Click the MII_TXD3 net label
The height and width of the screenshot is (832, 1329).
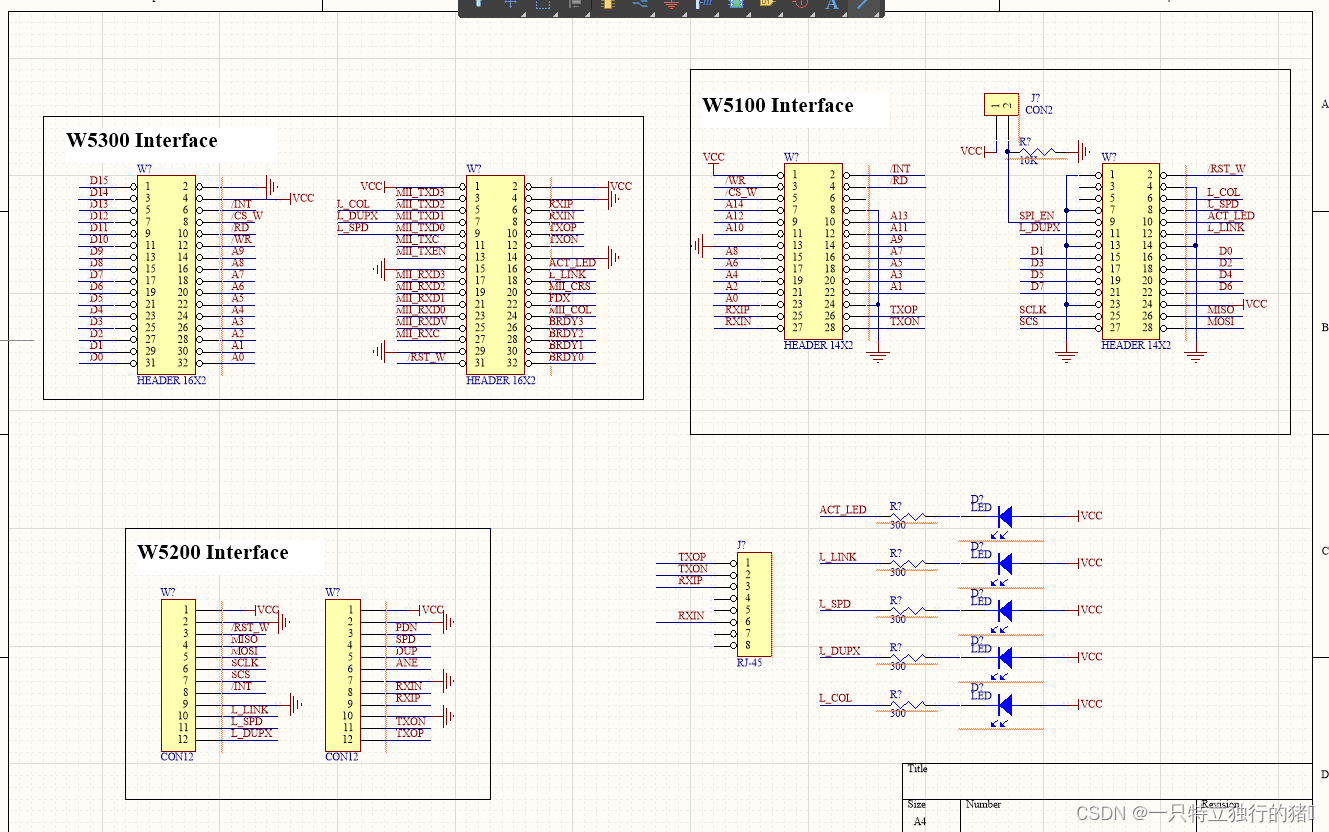(x=420, y=192)
